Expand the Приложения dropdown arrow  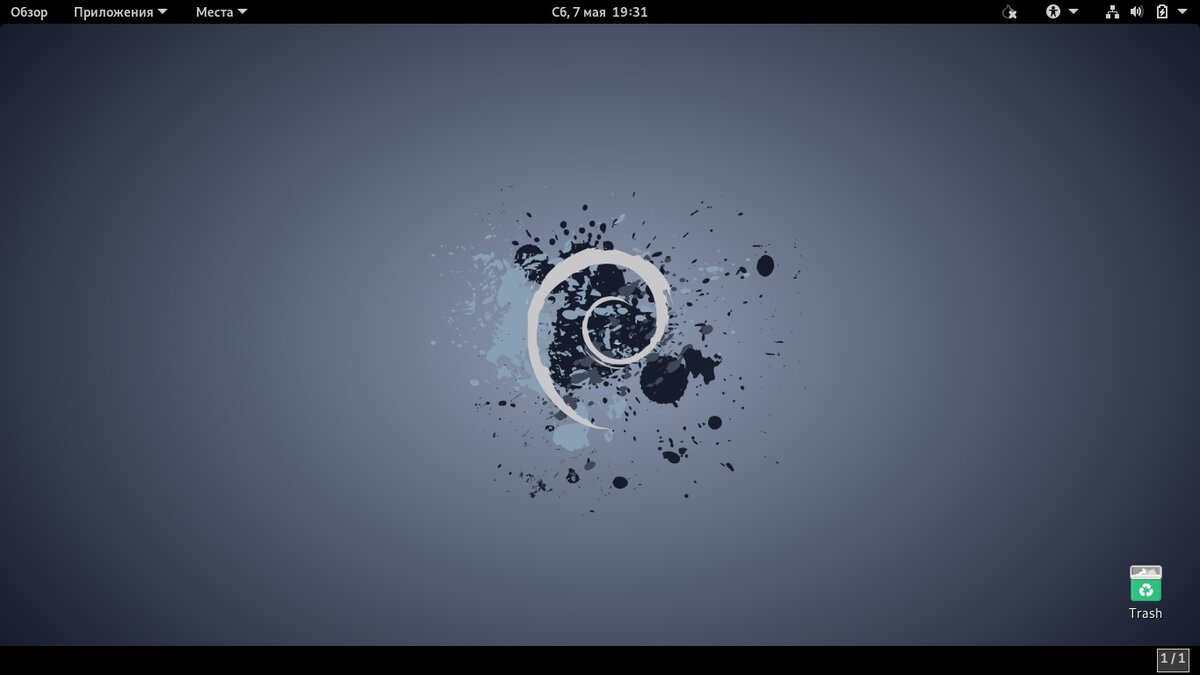pos(162,12)
